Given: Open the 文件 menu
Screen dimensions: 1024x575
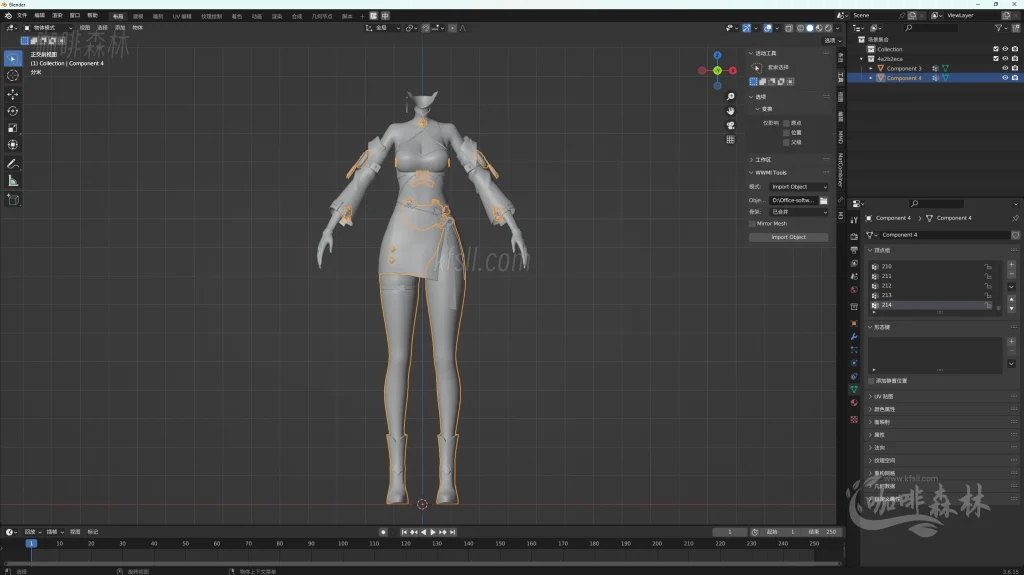Looking at the screenshot, I should (x=22, y=16).
